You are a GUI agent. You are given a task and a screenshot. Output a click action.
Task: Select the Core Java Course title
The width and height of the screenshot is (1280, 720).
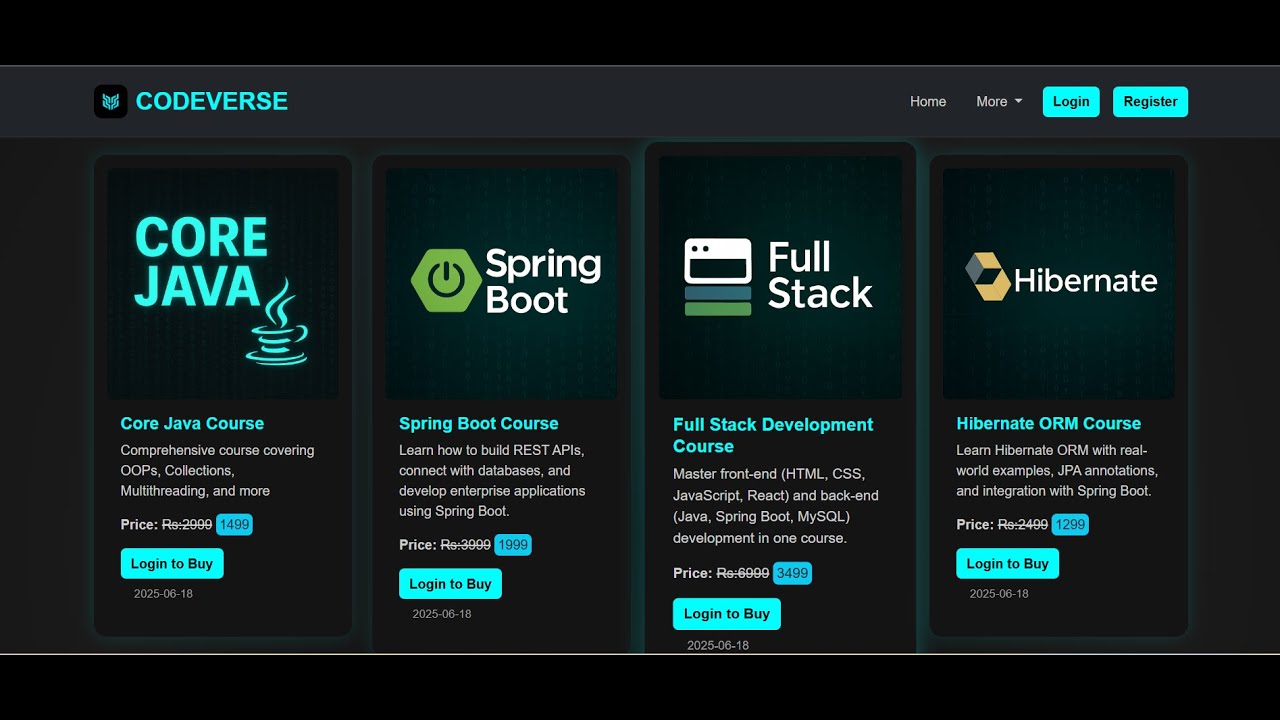(192, 423)
